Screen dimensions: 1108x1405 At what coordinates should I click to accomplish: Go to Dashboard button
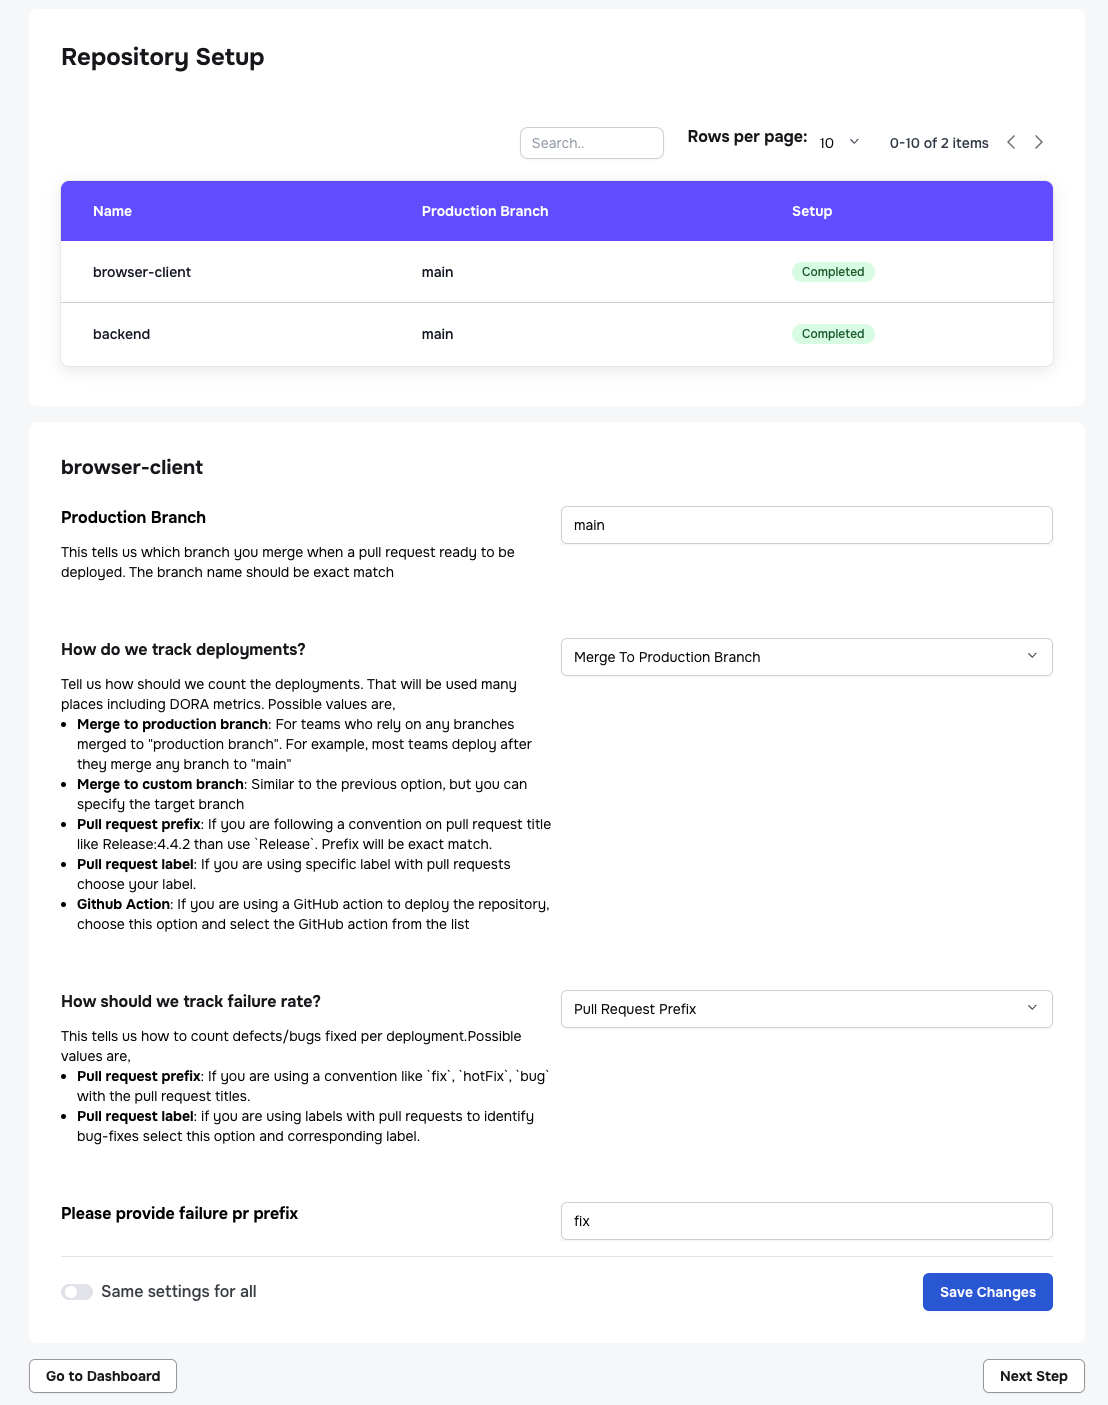pos(103,1376)
